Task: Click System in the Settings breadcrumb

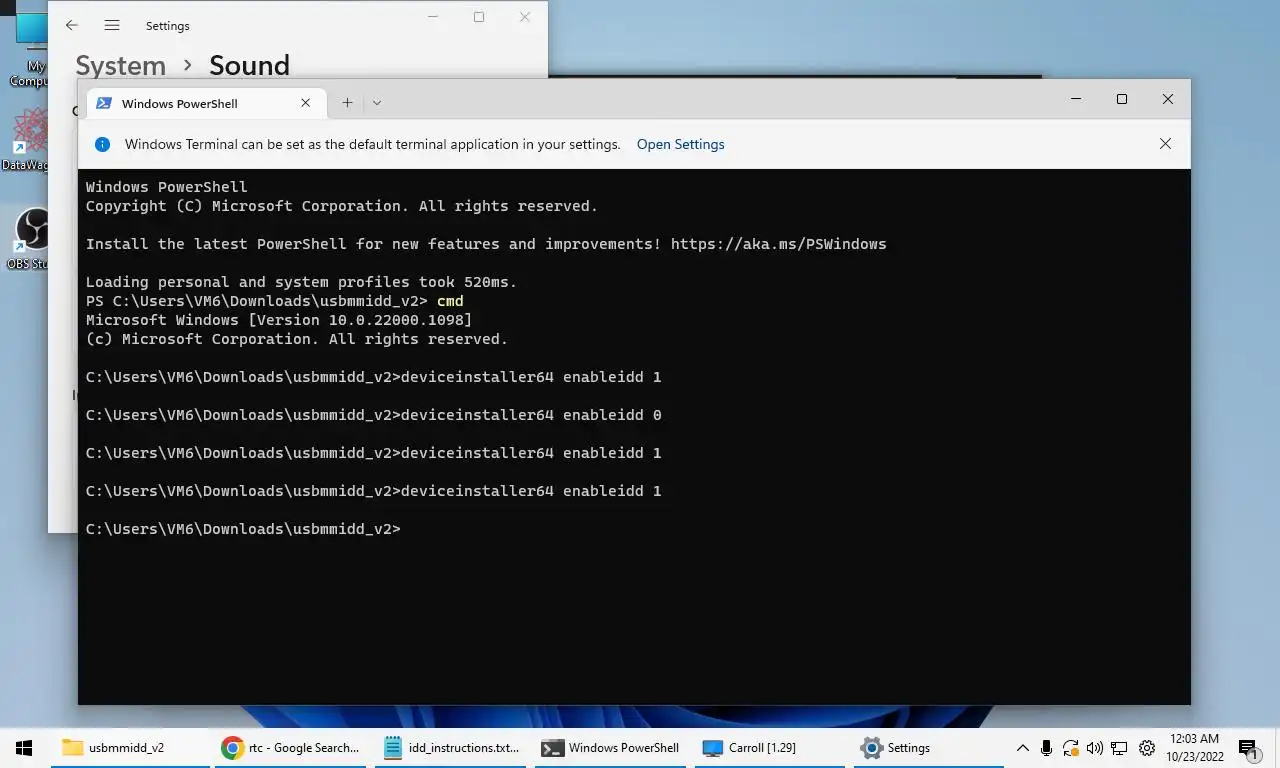Action: (121, 65)
